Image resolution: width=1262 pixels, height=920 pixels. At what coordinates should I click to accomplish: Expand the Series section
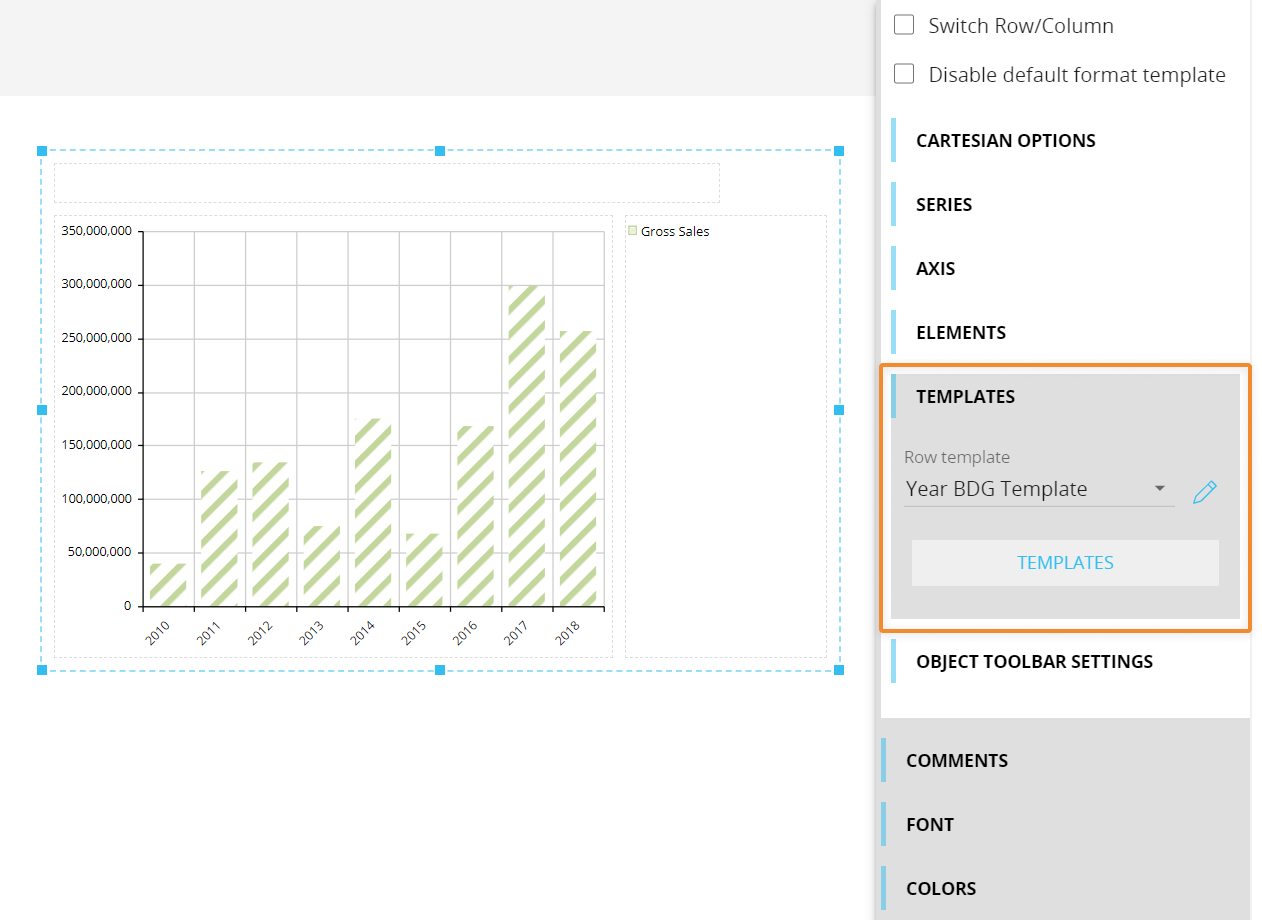(x=943, y=205)
